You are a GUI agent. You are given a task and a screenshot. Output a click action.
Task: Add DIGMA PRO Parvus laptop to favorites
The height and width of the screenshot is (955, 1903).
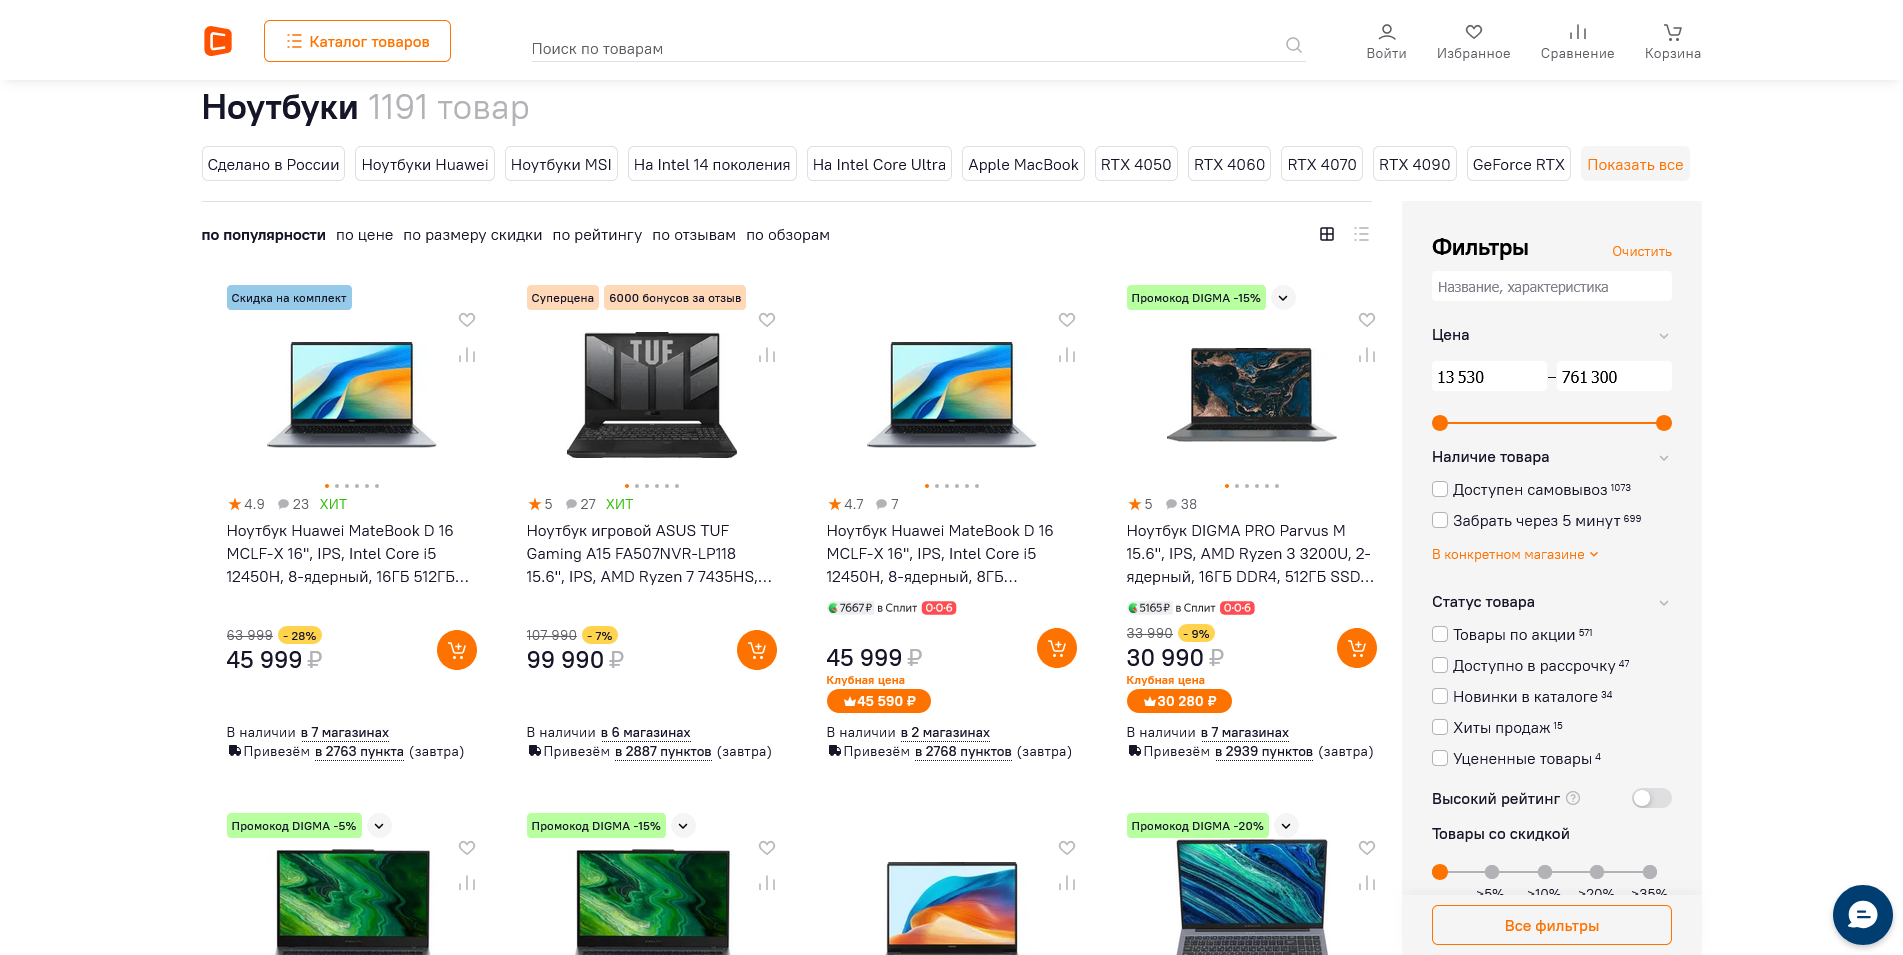click(x=1366, y=320)
